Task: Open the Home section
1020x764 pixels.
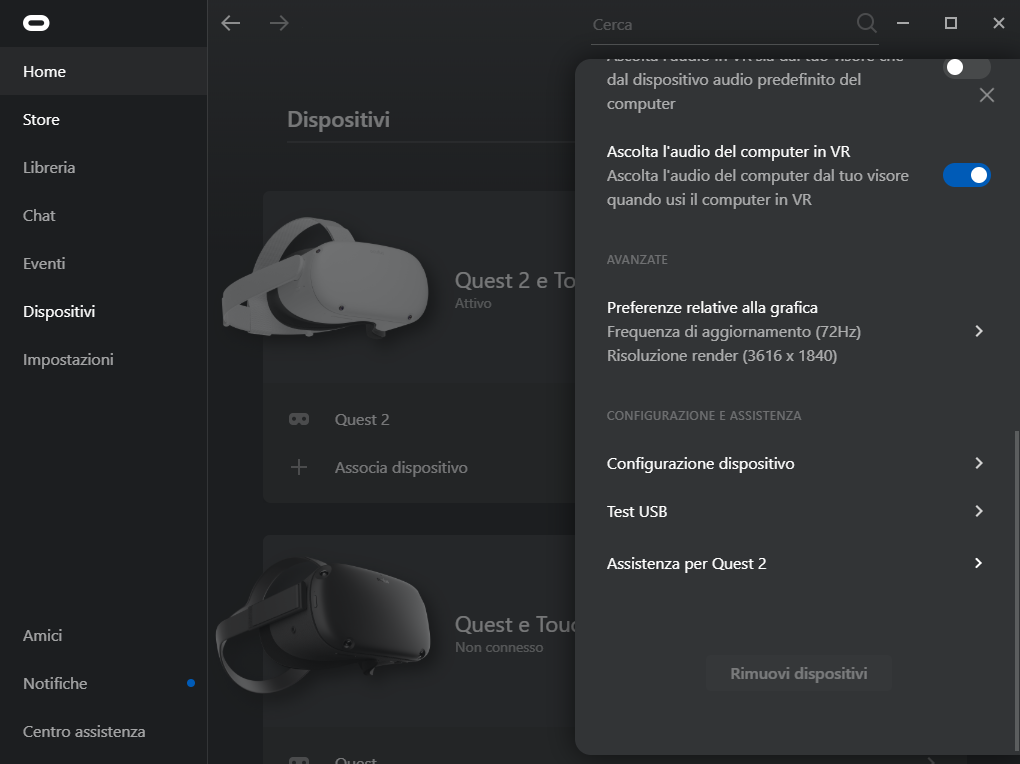Action: click(103, 71)
